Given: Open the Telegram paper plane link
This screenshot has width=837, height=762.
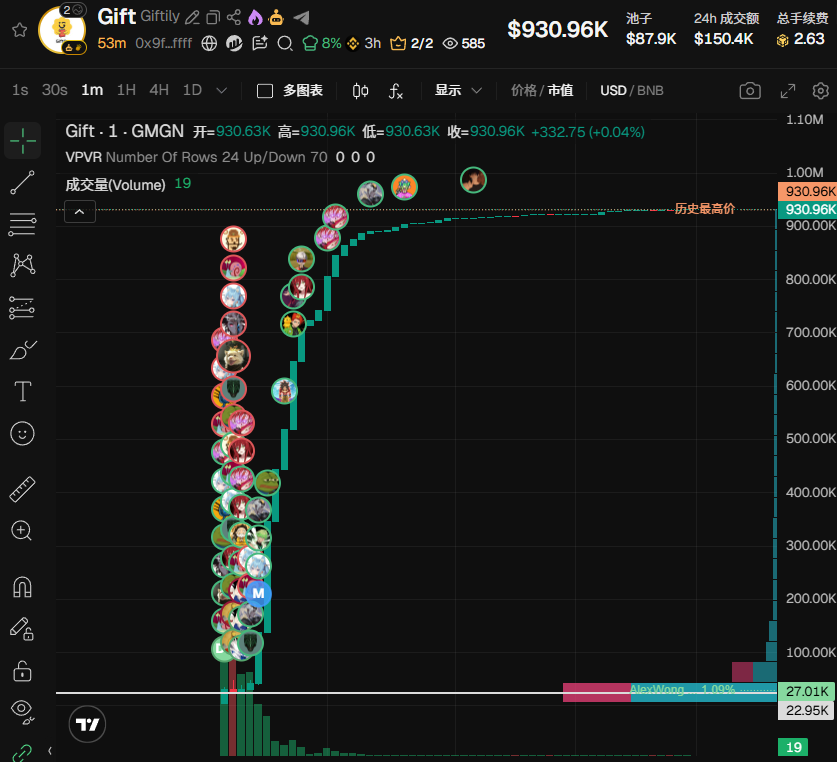Looking at the screenshot, I should click(302, 18).
